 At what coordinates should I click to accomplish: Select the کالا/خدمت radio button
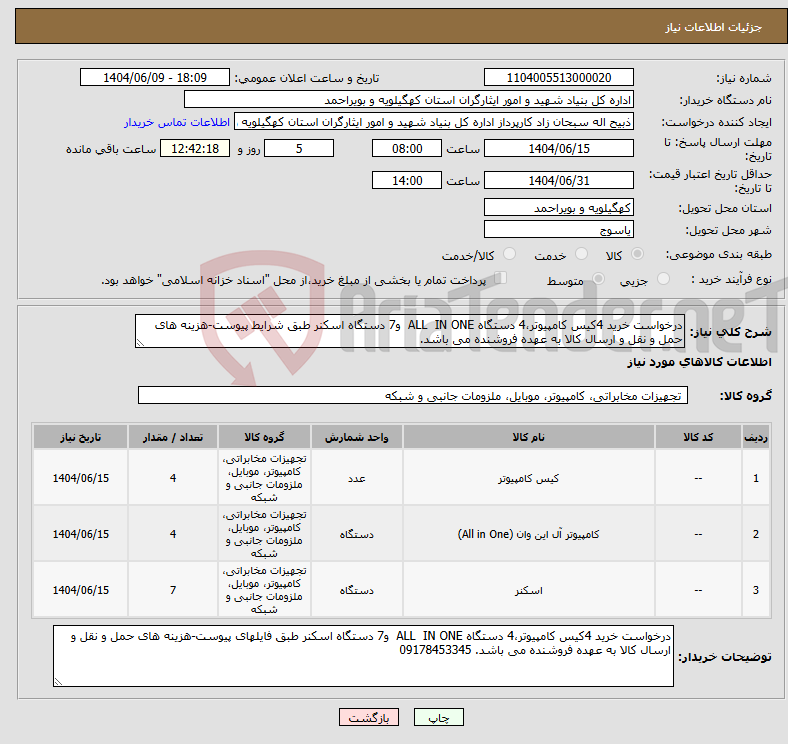(510, 254)
